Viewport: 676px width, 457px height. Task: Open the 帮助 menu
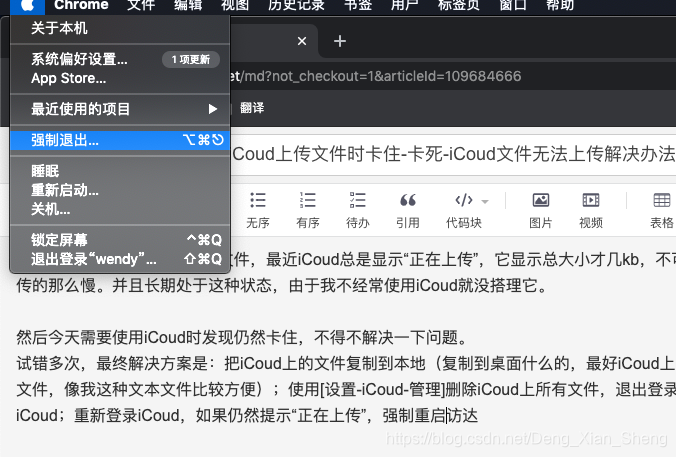click(560, 5)
